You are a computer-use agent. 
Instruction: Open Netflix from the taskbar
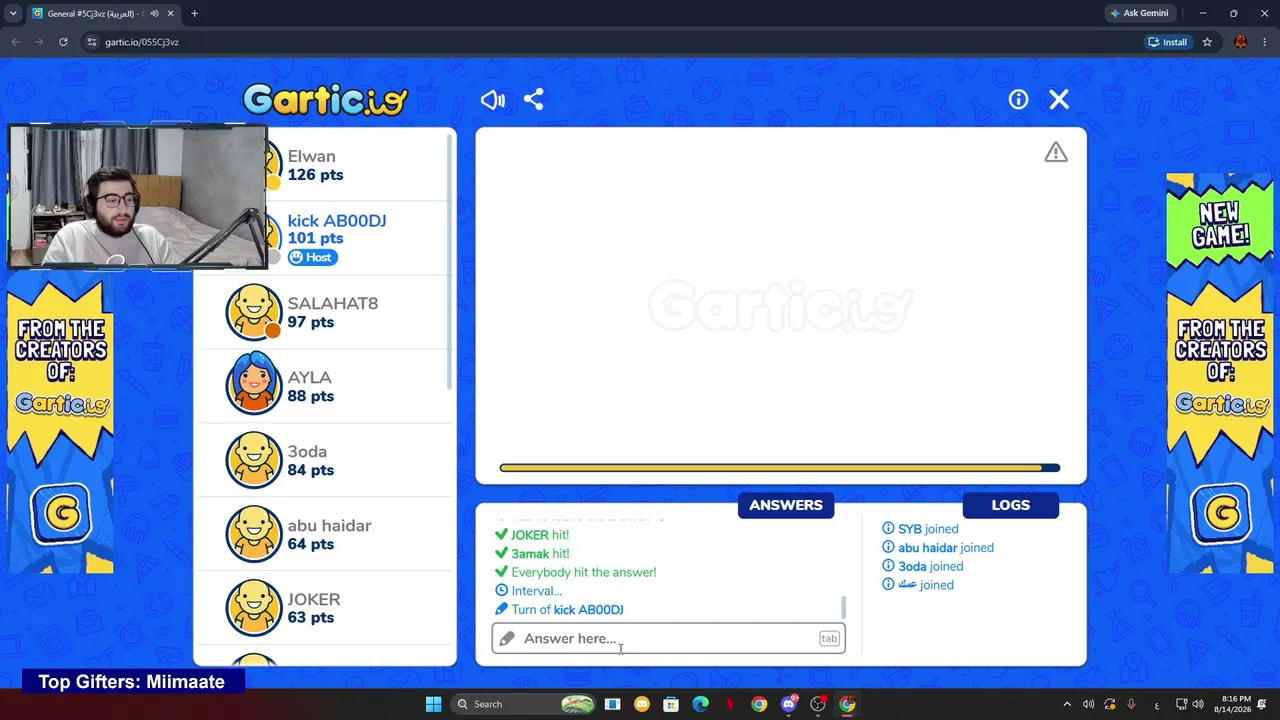pos(729,704)
